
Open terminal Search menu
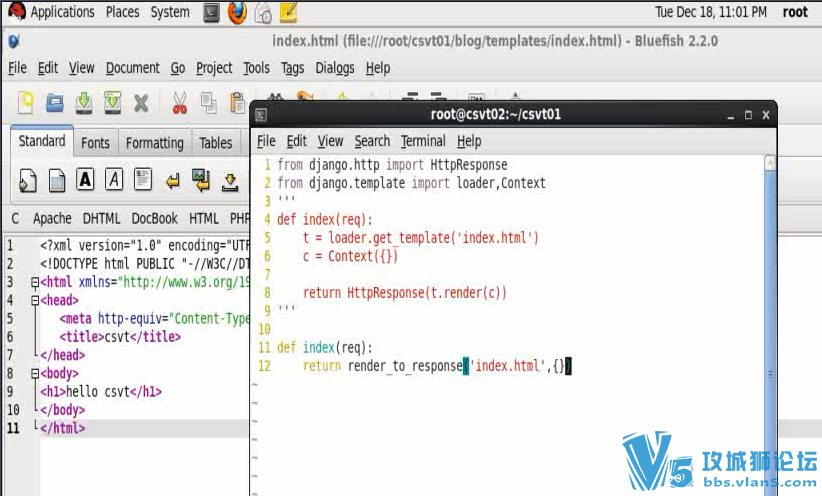tap(372, 141)
